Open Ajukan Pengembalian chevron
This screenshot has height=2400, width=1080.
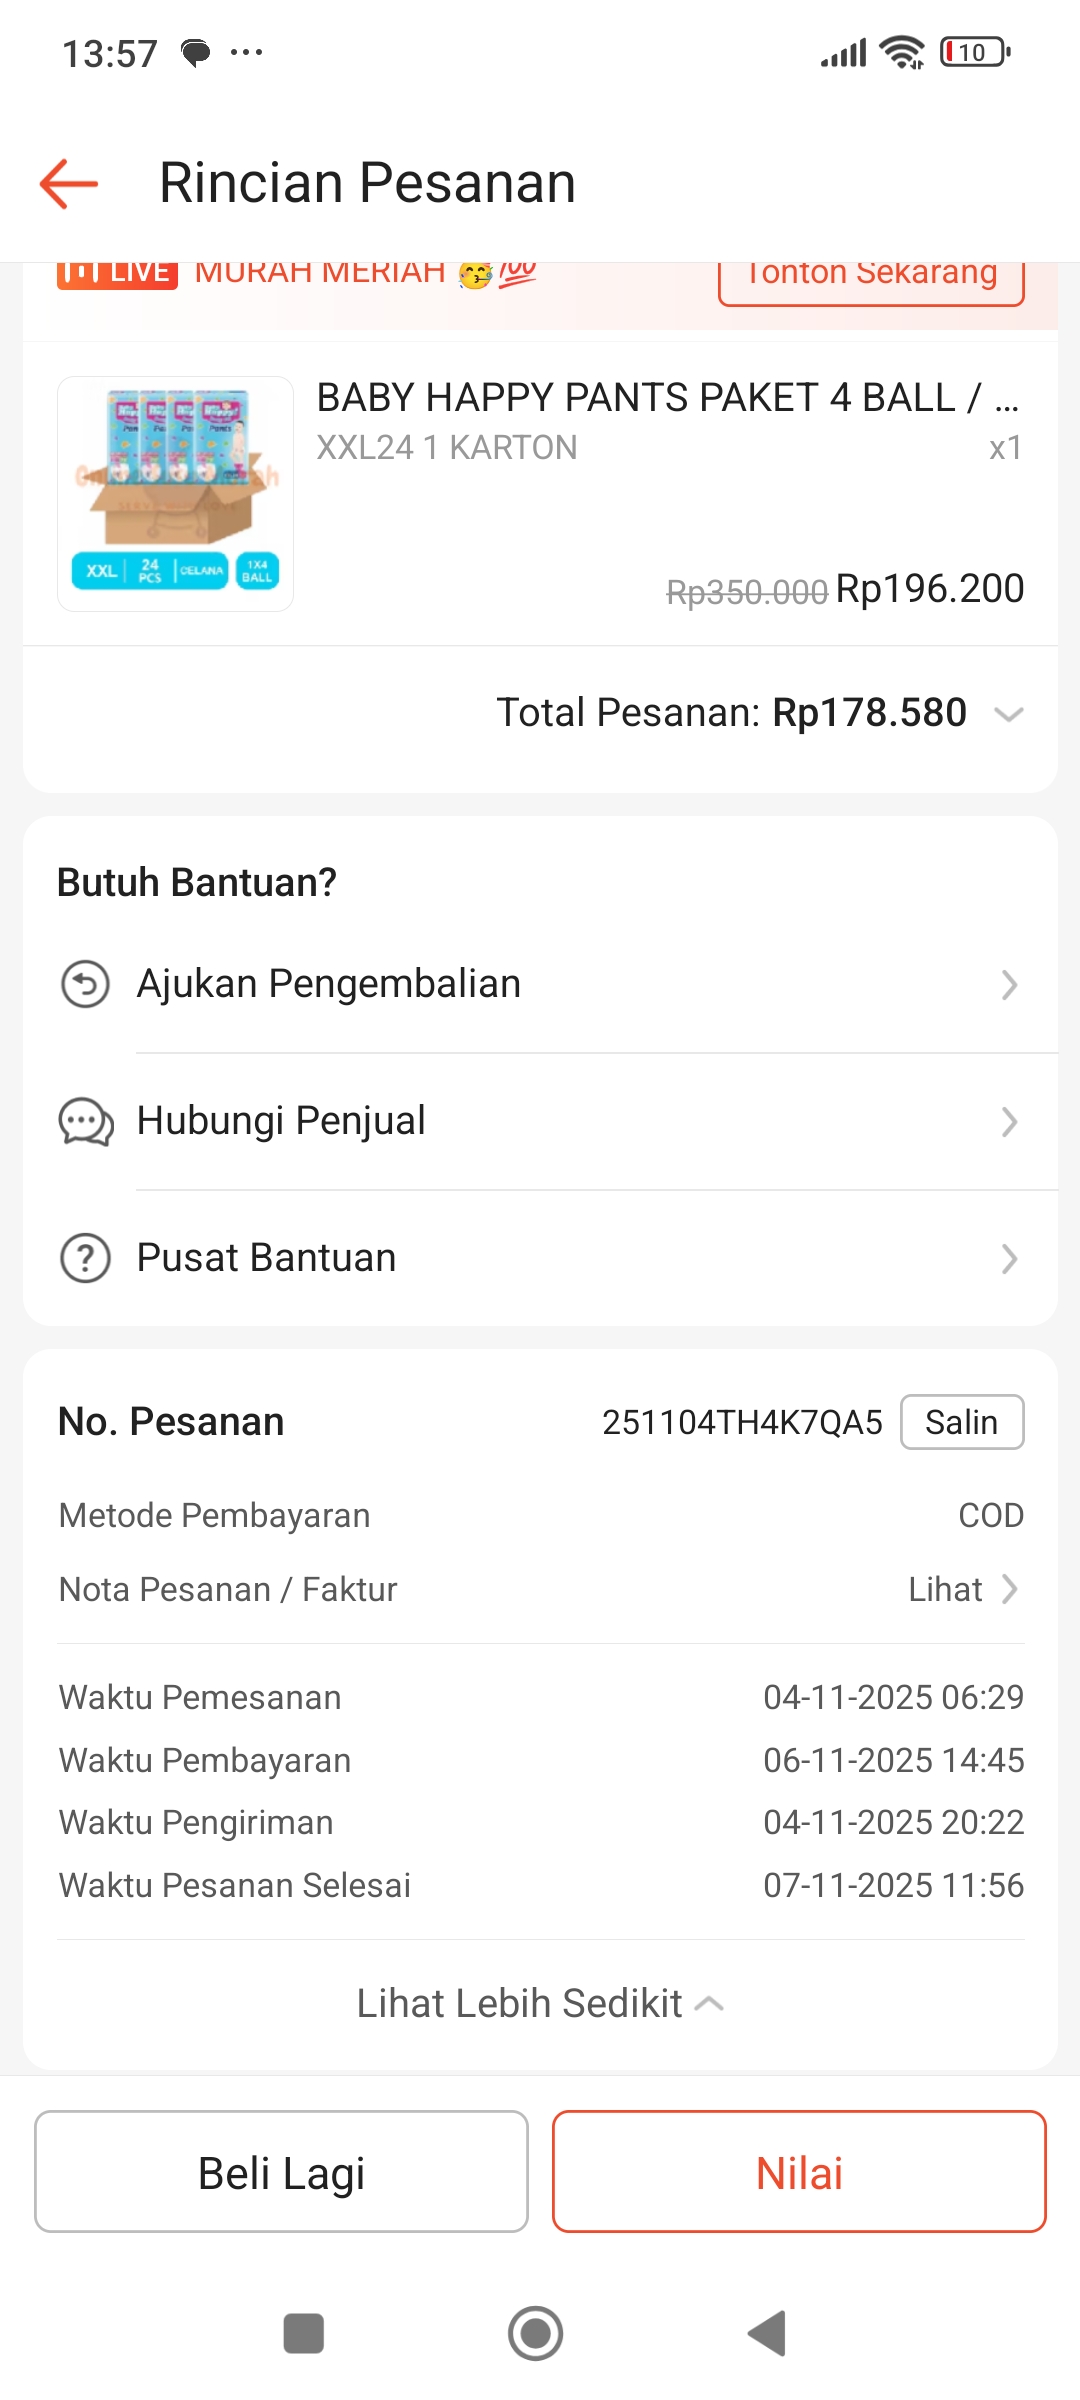pos(1009,985)
